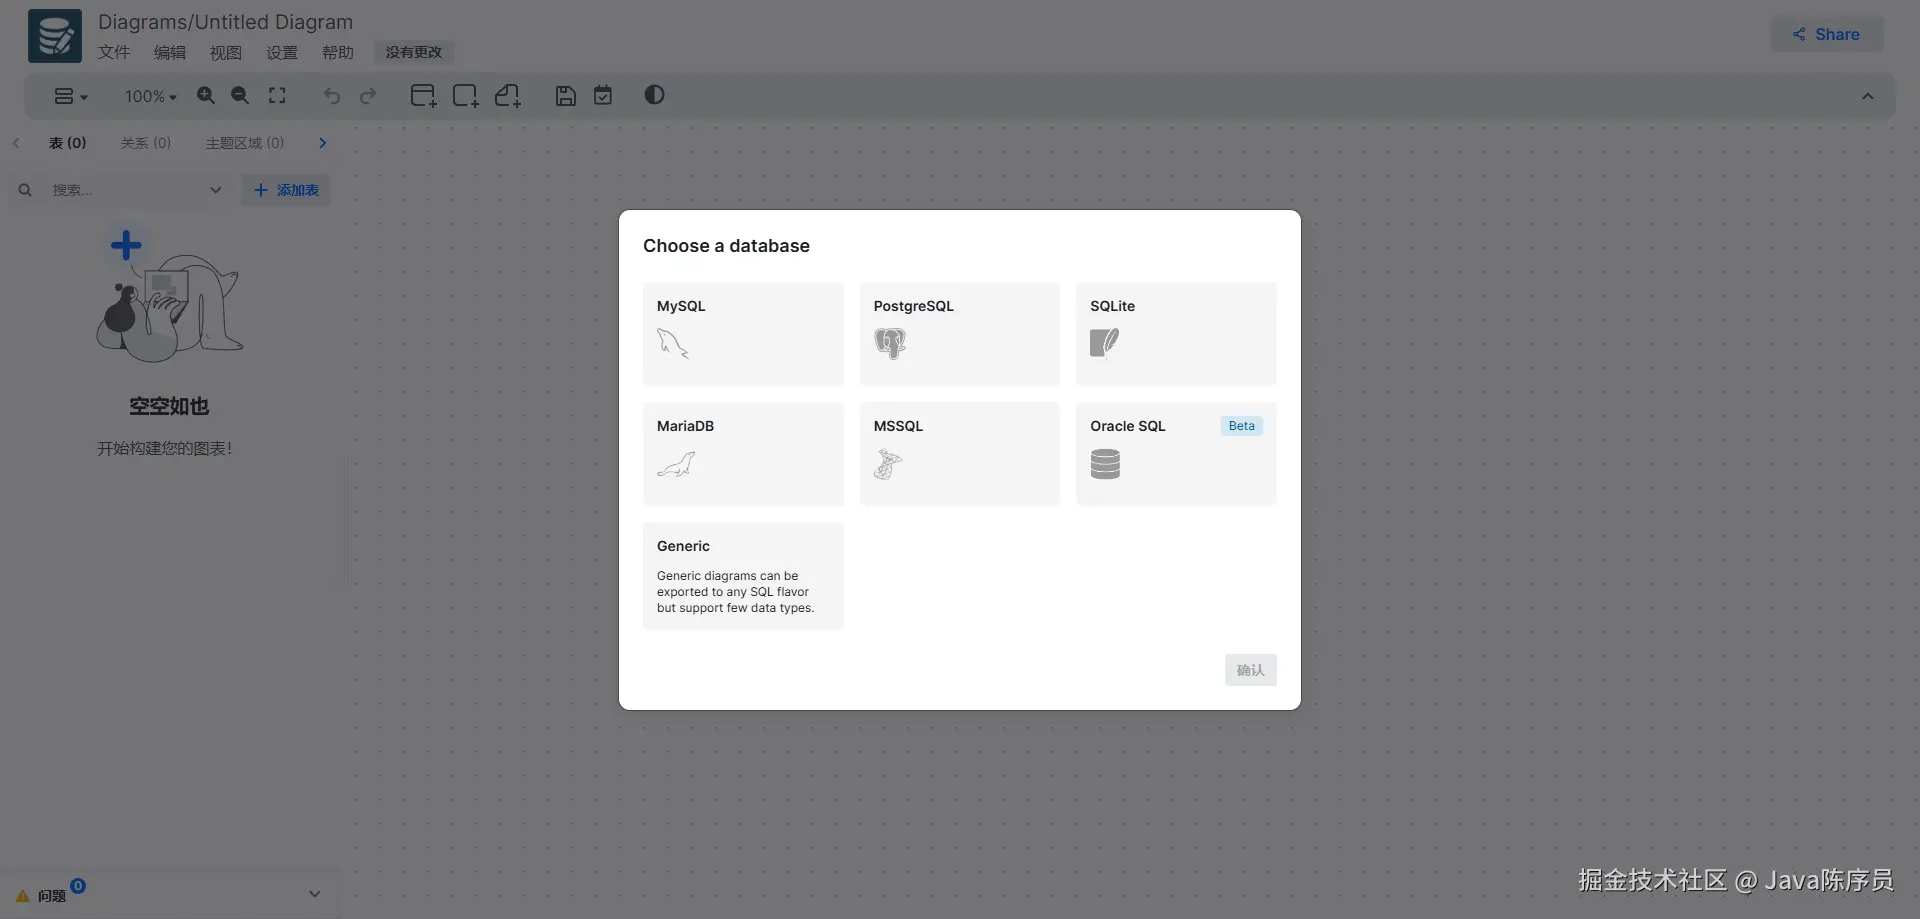Image resolution: width=1920 pixels, height=919 pixels.
Task: Click the Diagrams/Untitled Diagram title
Action: [x=226, y=22]
